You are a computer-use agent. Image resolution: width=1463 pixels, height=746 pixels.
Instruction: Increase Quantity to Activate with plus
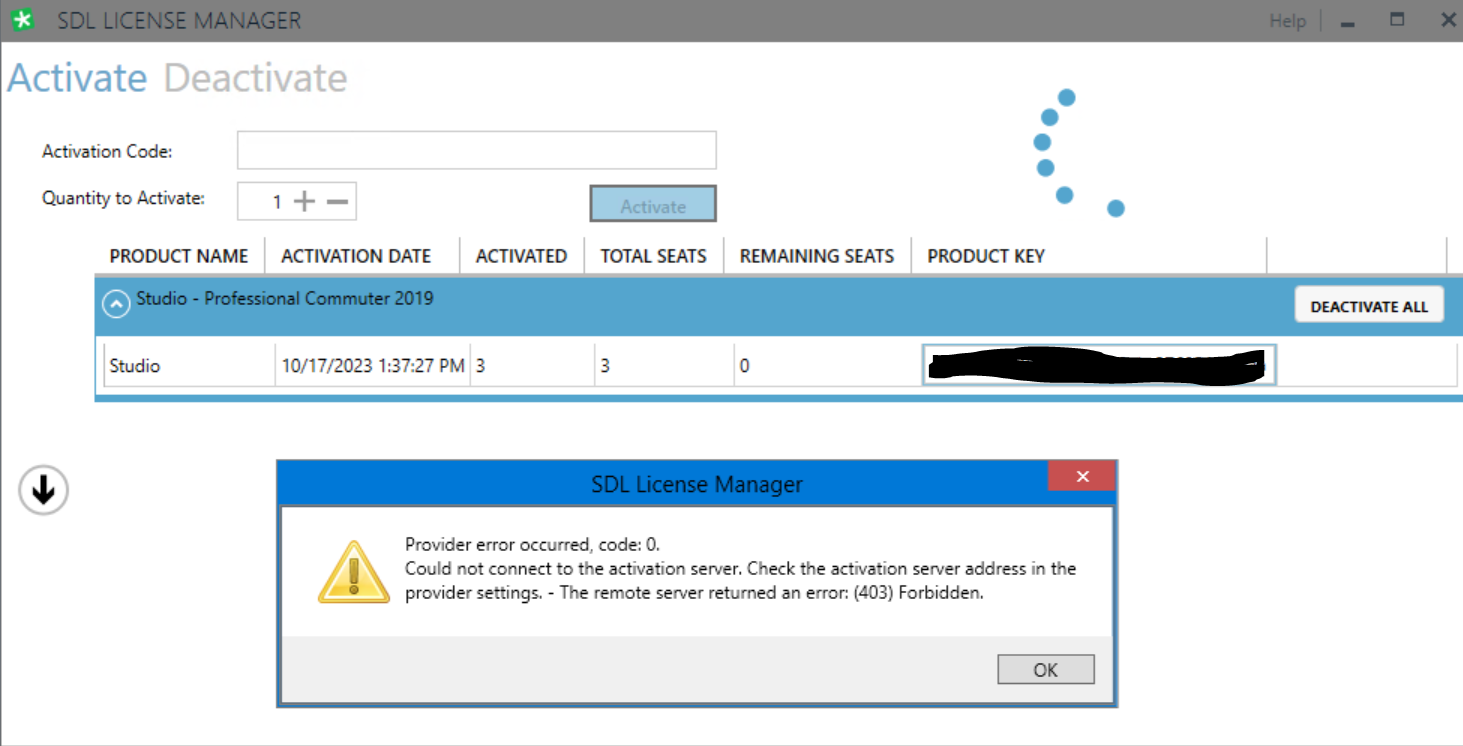pyautogui.click(x=304, y=202)
